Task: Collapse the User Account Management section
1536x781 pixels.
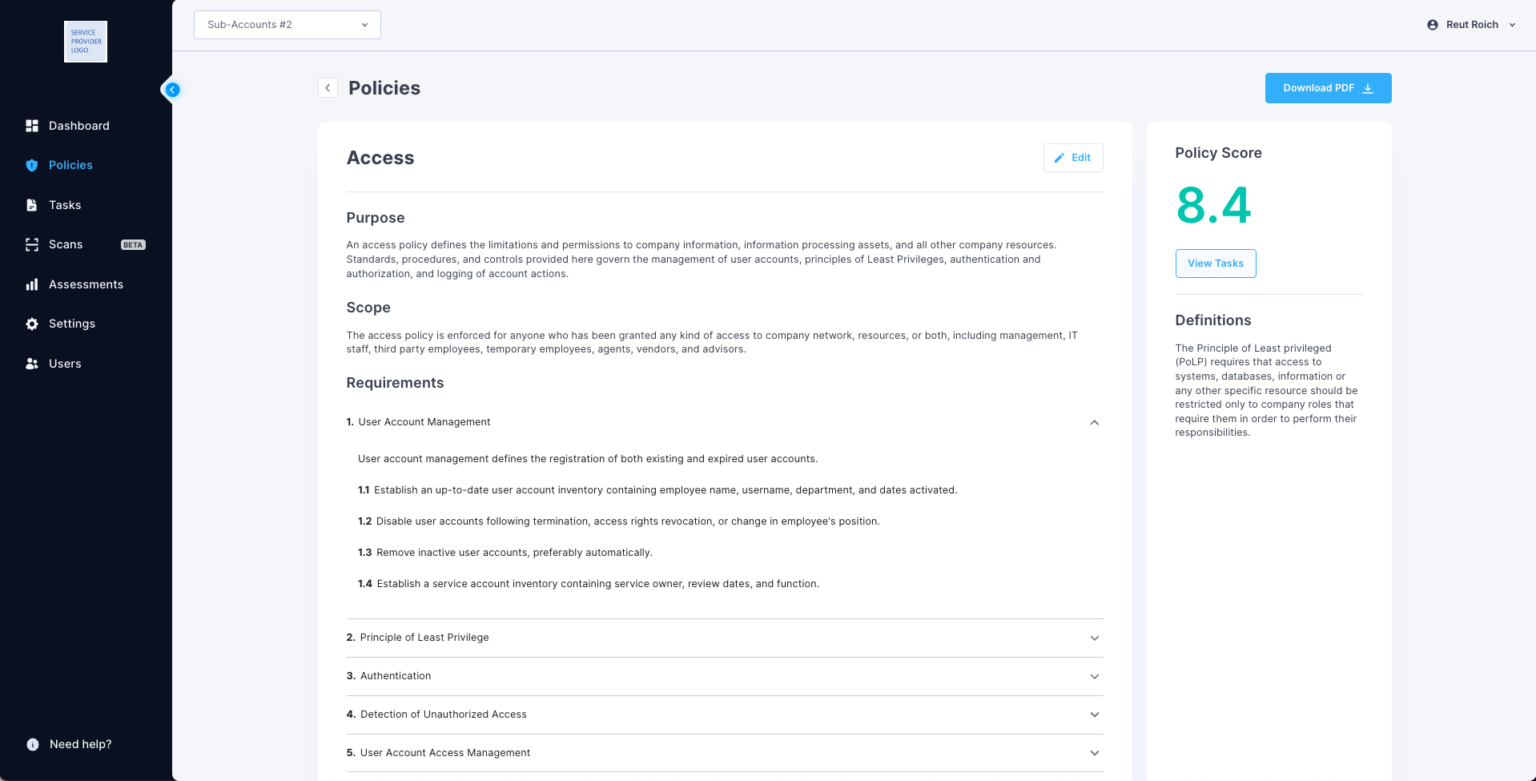Action: (1093, 422)
